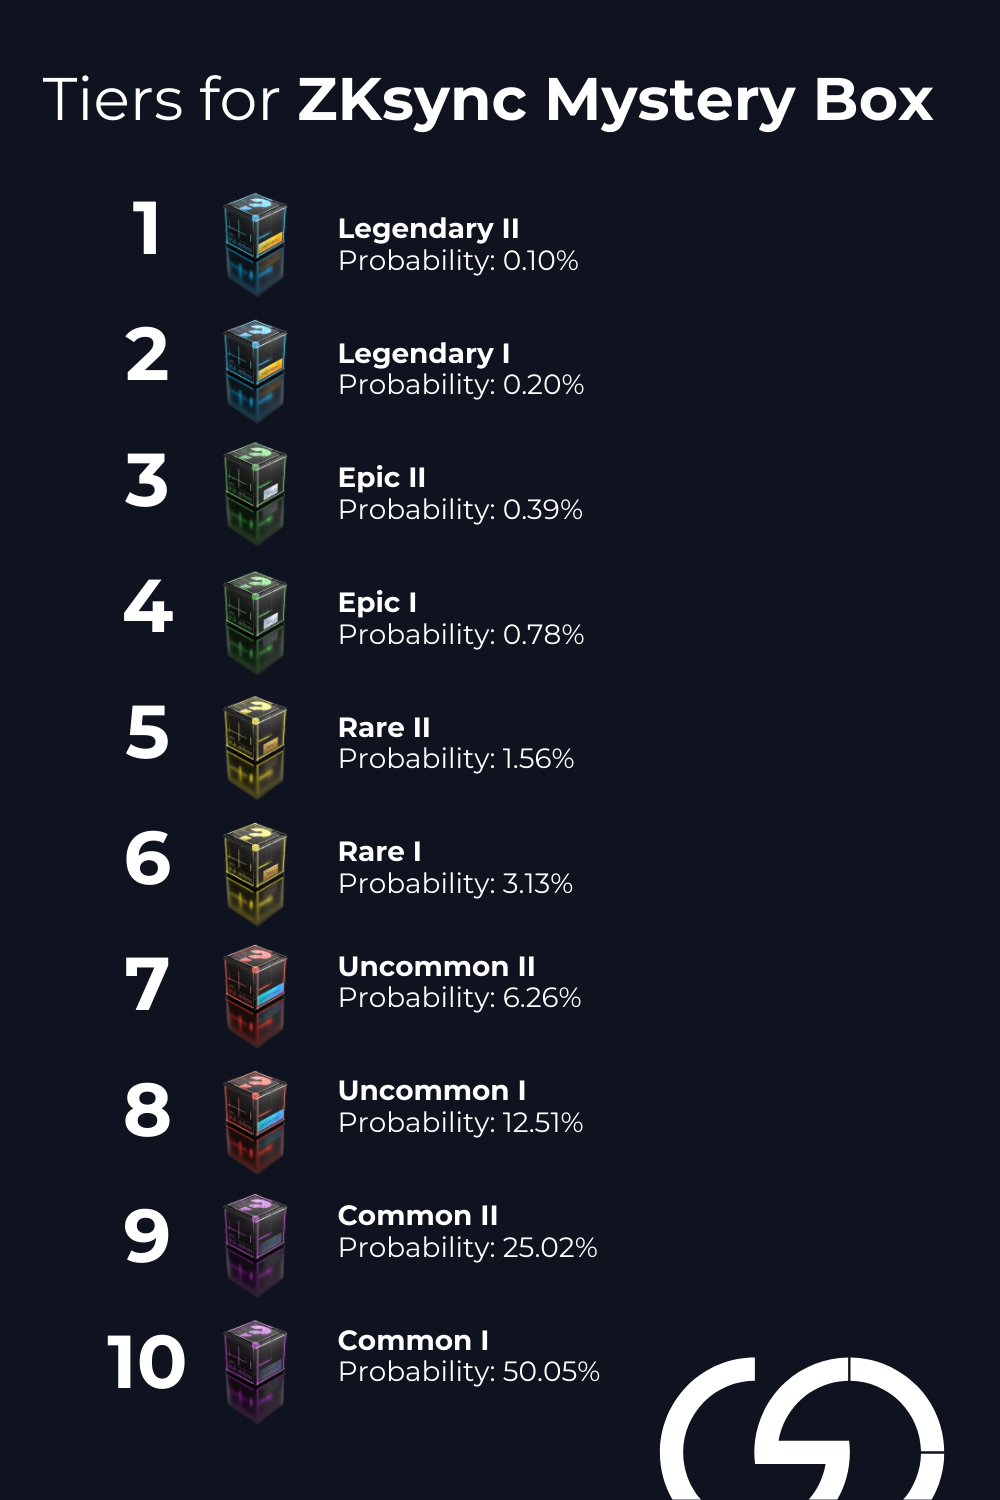
Task: Select the red Uncommon I box icon
Action: (255, 1121)
